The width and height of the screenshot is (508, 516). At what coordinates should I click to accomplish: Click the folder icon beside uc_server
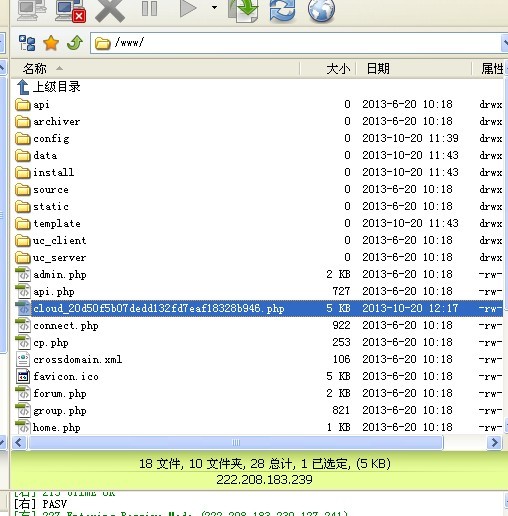pyautogui.click(x=23, y=257)
